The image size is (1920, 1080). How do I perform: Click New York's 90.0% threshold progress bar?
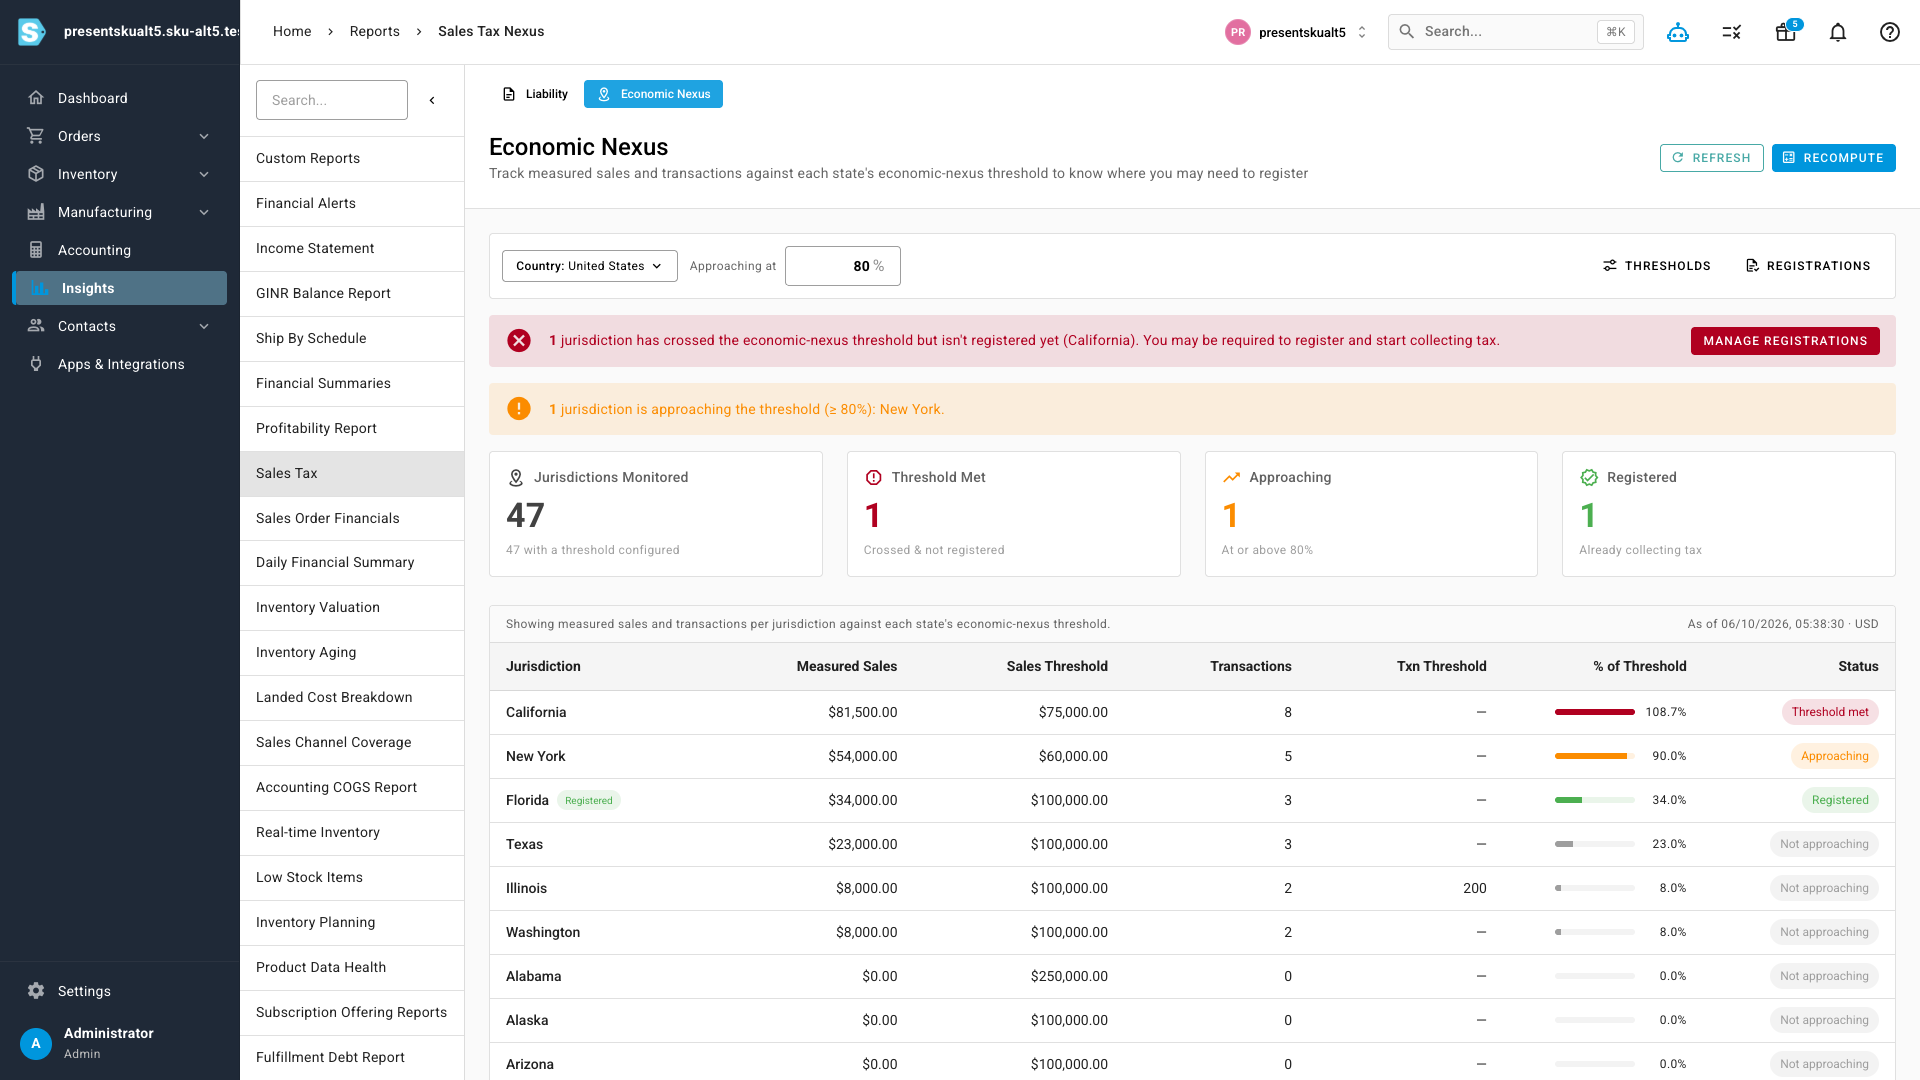point(1595,756)
